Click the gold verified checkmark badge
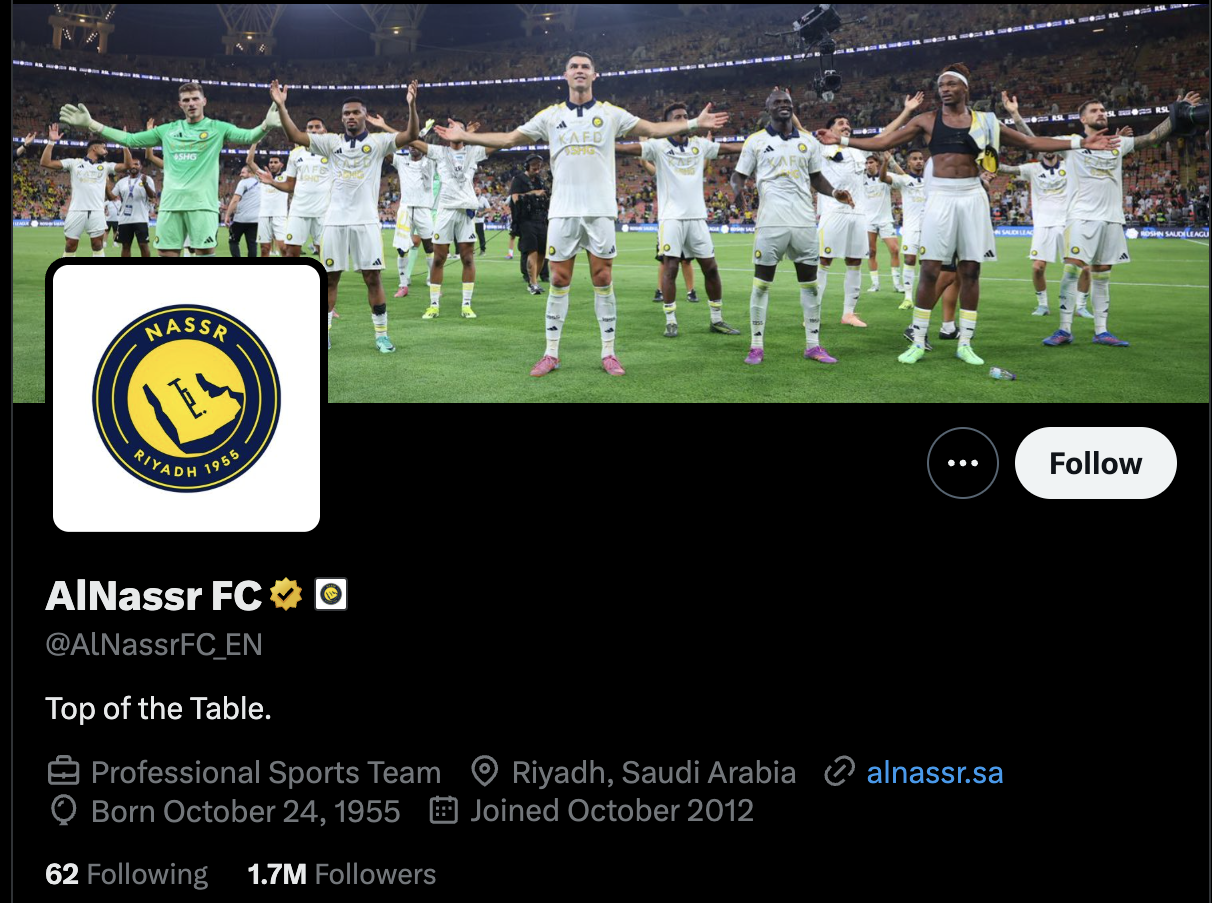Image resolution: width=1212 pixels, height=903 pixels. [286, 595]
